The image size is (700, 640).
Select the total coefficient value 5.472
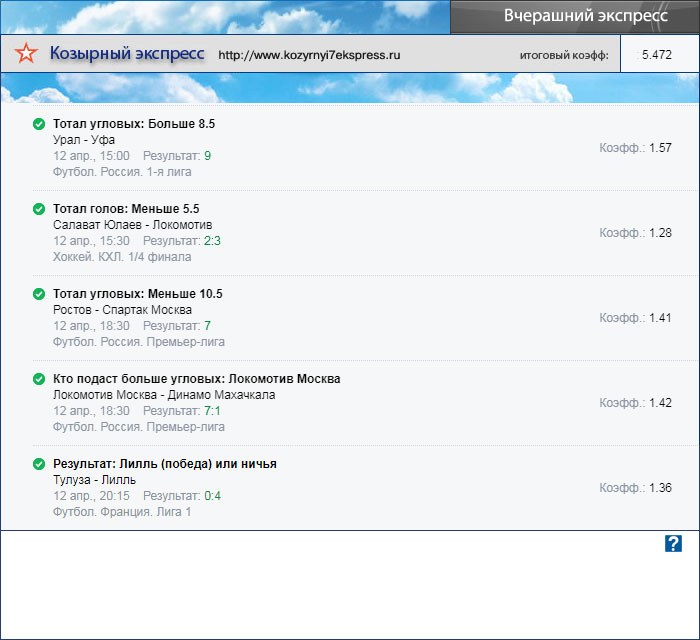[657, 55]
